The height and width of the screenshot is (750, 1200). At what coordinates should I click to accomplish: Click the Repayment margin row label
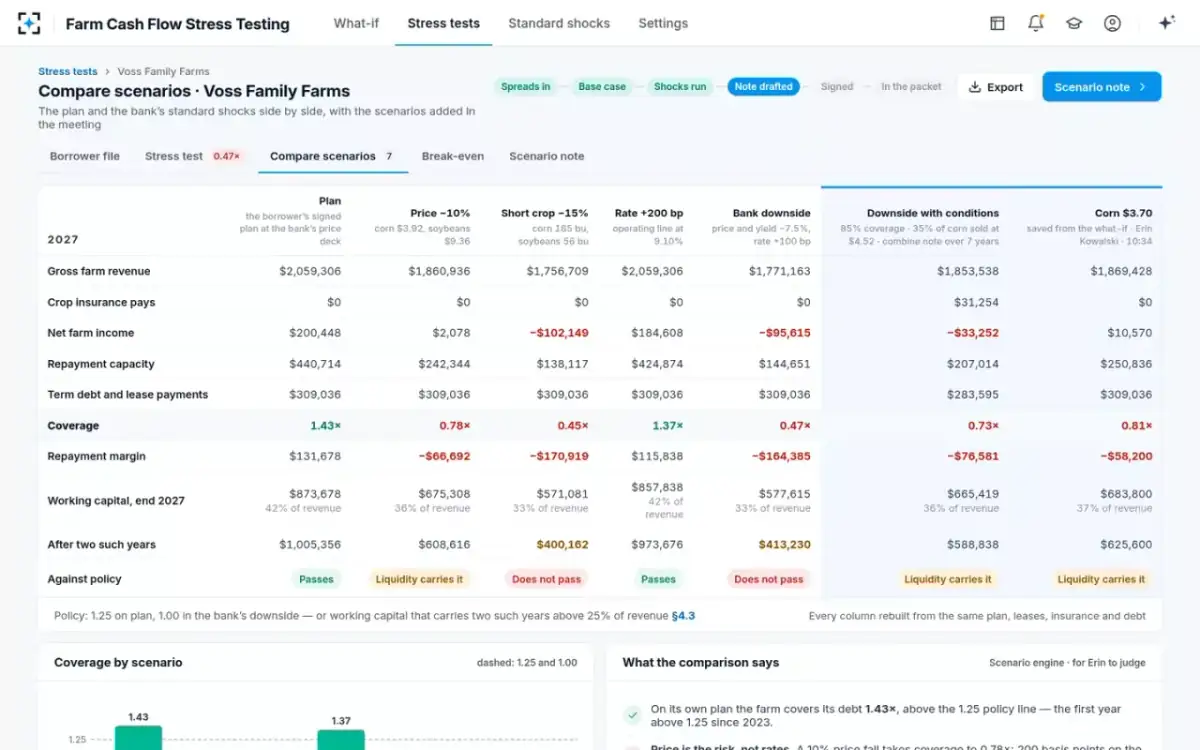click(x=96, y=456)
